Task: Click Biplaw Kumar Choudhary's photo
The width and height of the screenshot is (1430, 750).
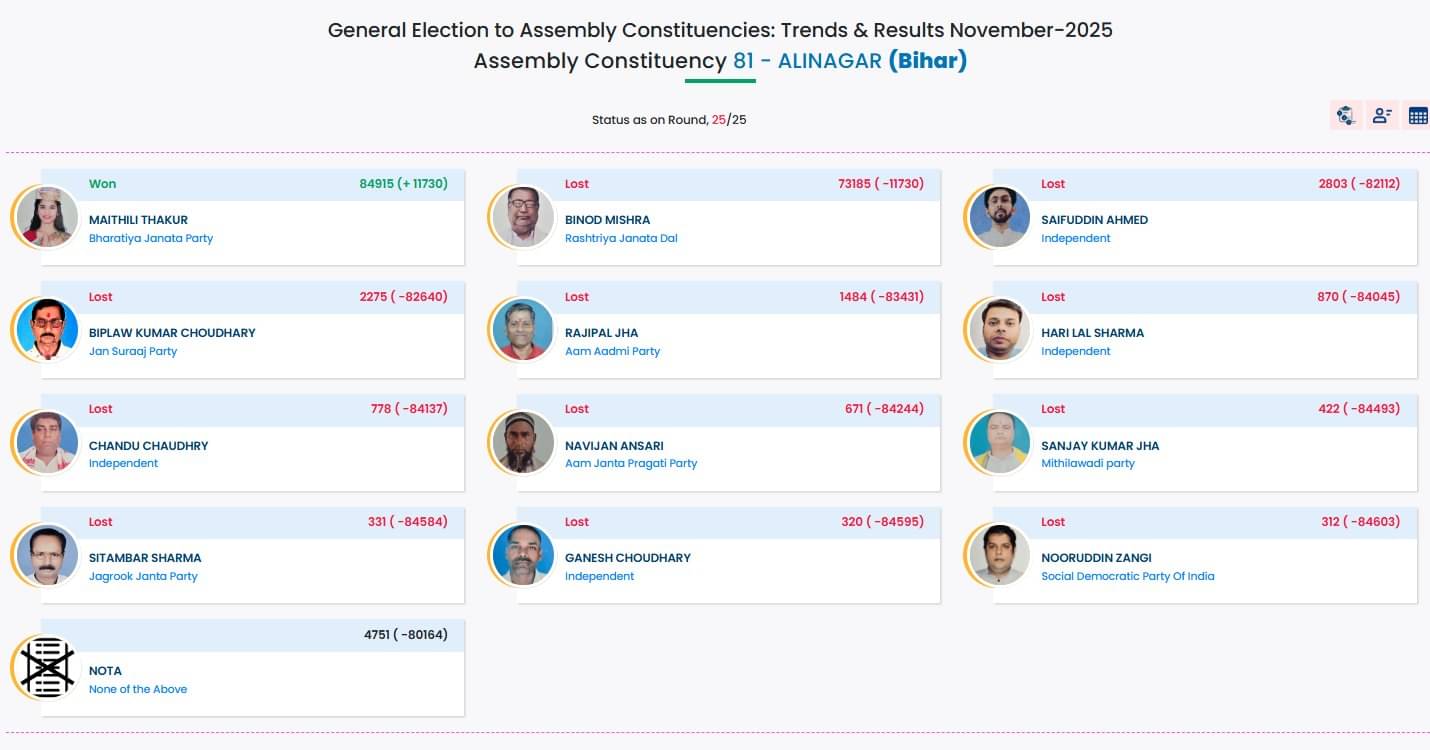Action: tap(48, 330)
